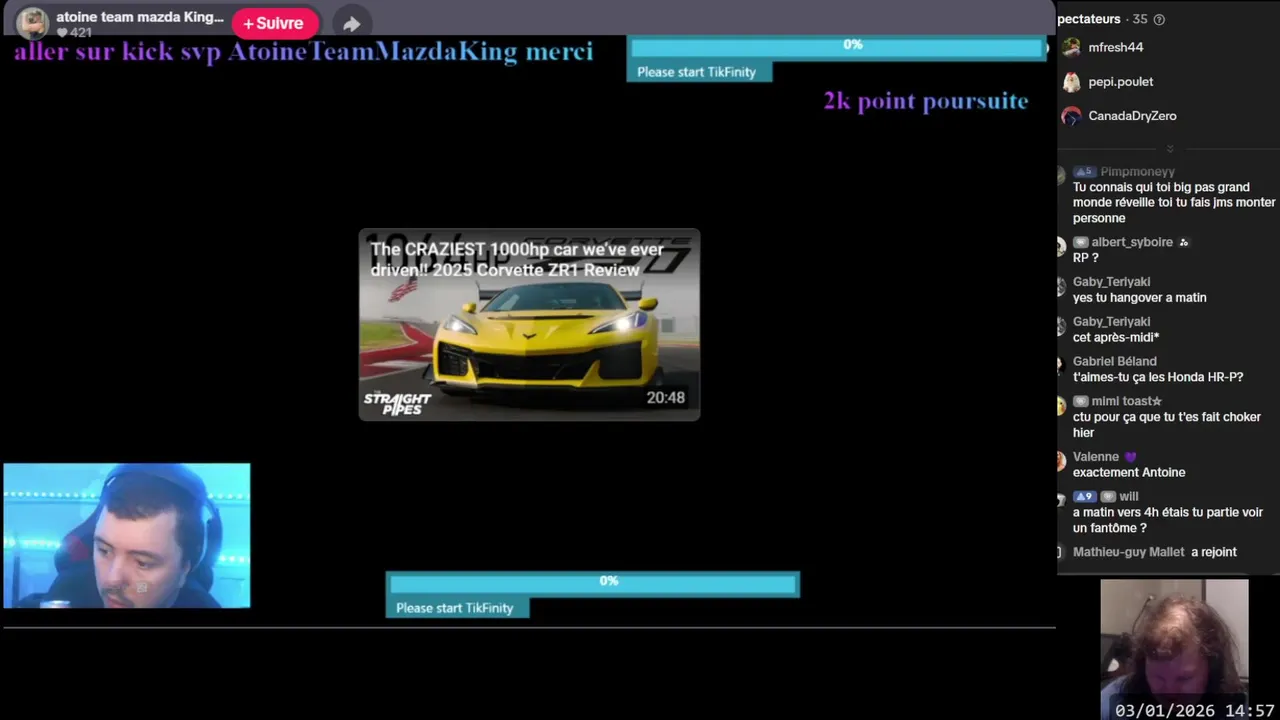Click the Corvette ZR1 video thumbnail
The height and width of the screenshot is (720, 1280).
tap(529, 324)
